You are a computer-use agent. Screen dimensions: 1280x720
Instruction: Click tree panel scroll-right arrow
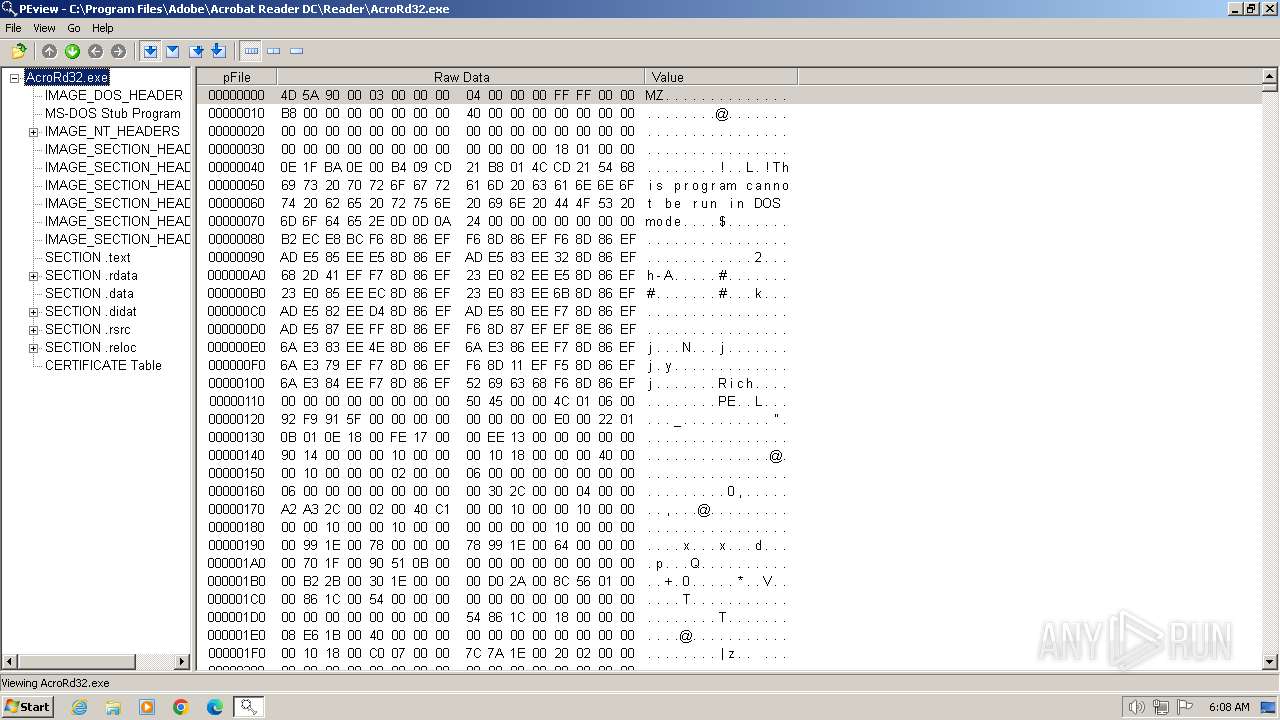pyautogui.click(x=182, y=661)
